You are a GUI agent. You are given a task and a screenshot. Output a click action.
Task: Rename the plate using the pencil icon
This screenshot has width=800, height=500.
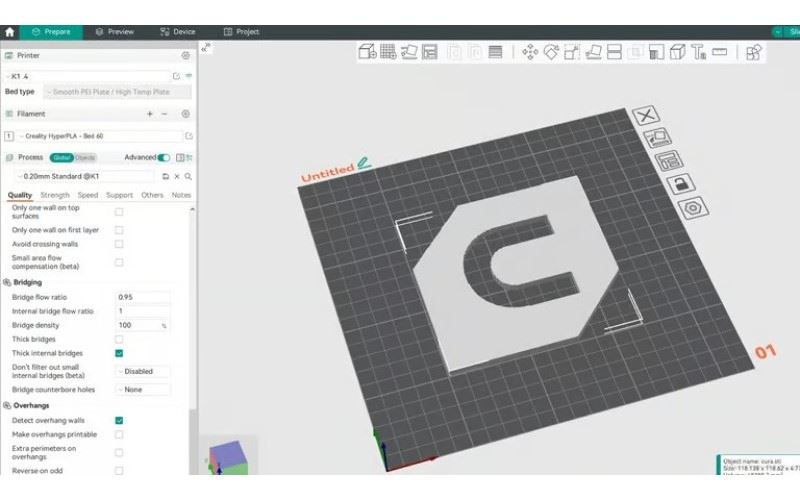364,163
